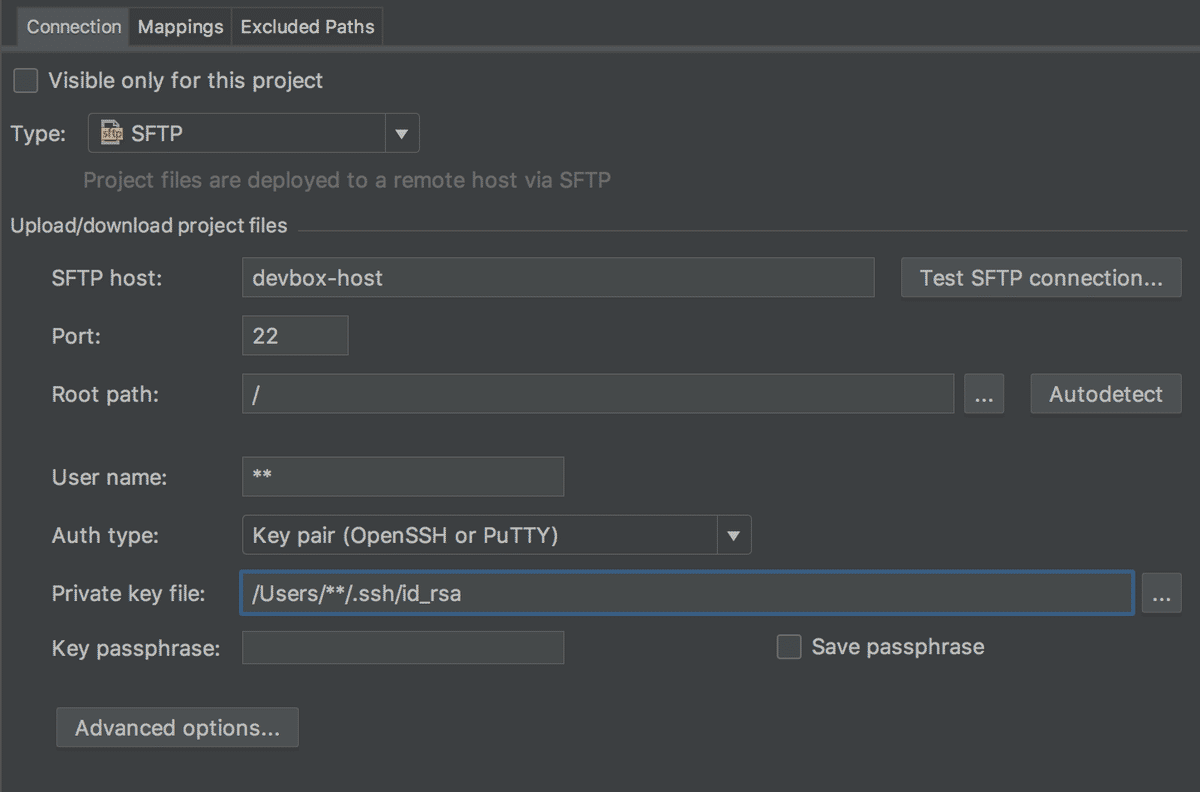
Task: Click the User name input field
Action: (x=402, y=477)
